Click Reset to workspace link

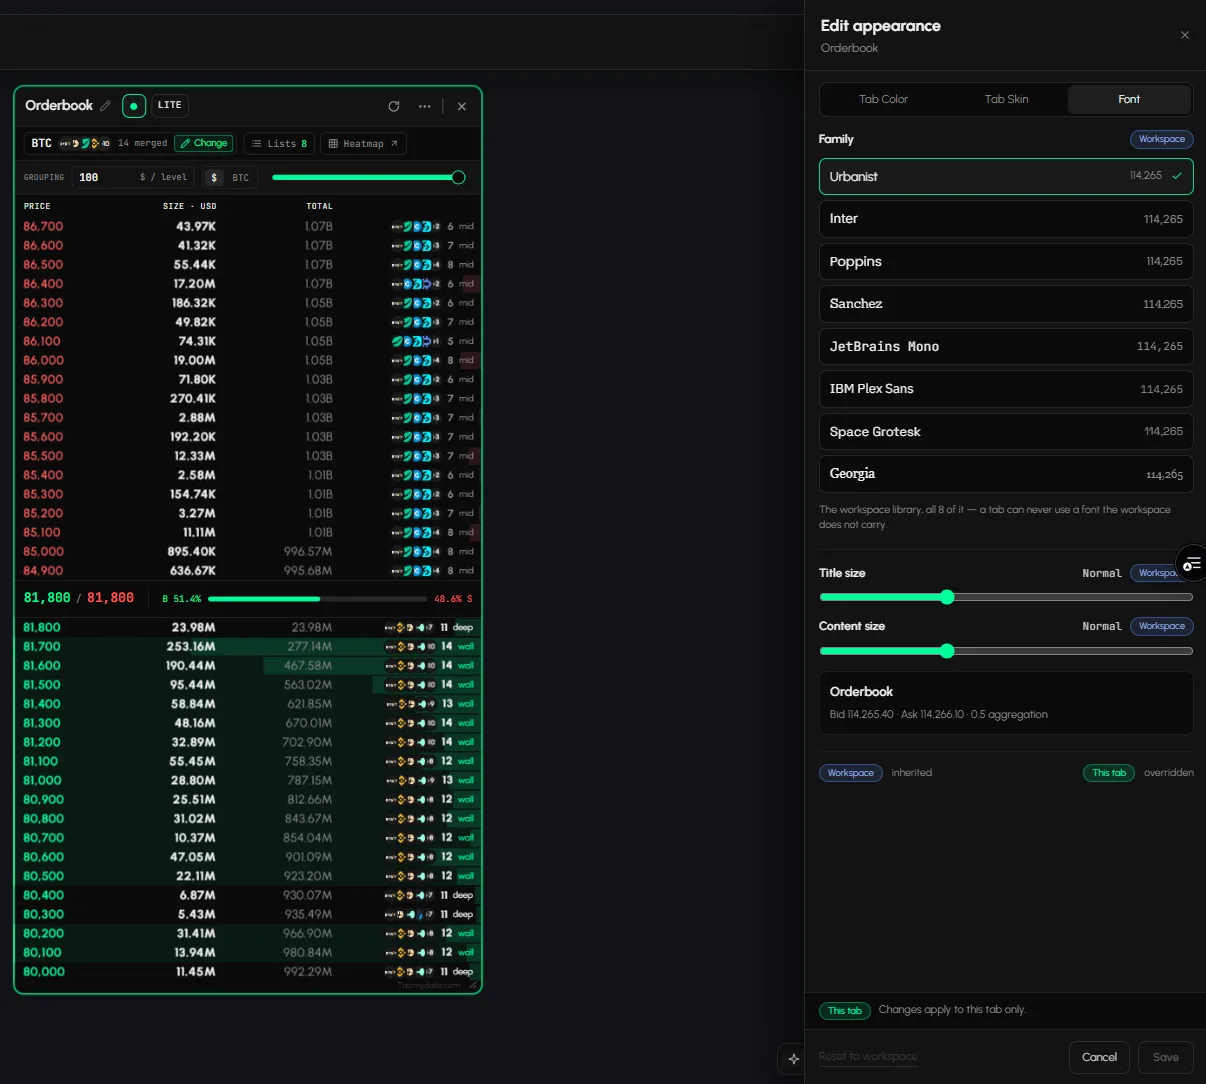(x=868, y=1057)
